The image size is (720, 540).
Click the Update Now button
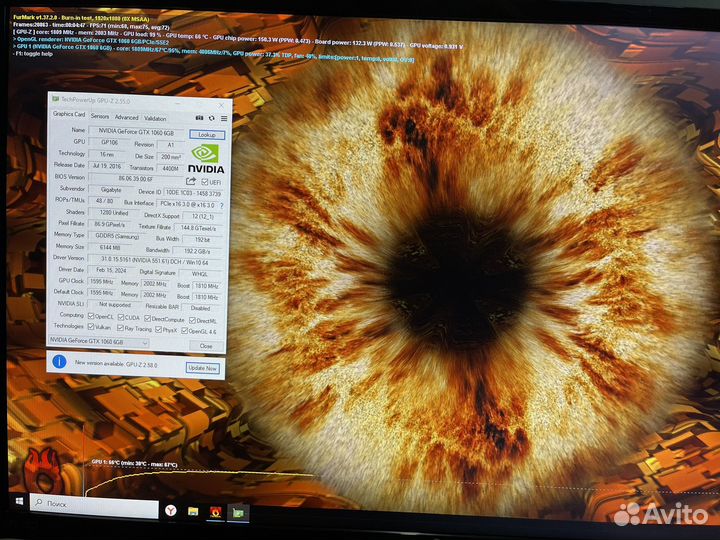[x=202, y=368]
